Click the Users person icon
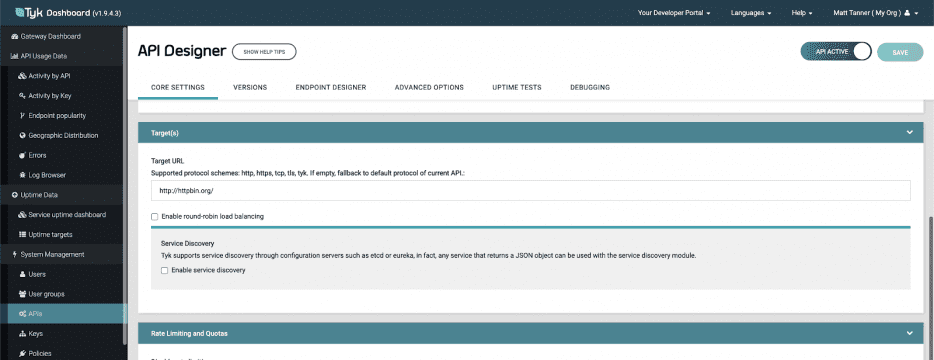 [x=22, y=274]
